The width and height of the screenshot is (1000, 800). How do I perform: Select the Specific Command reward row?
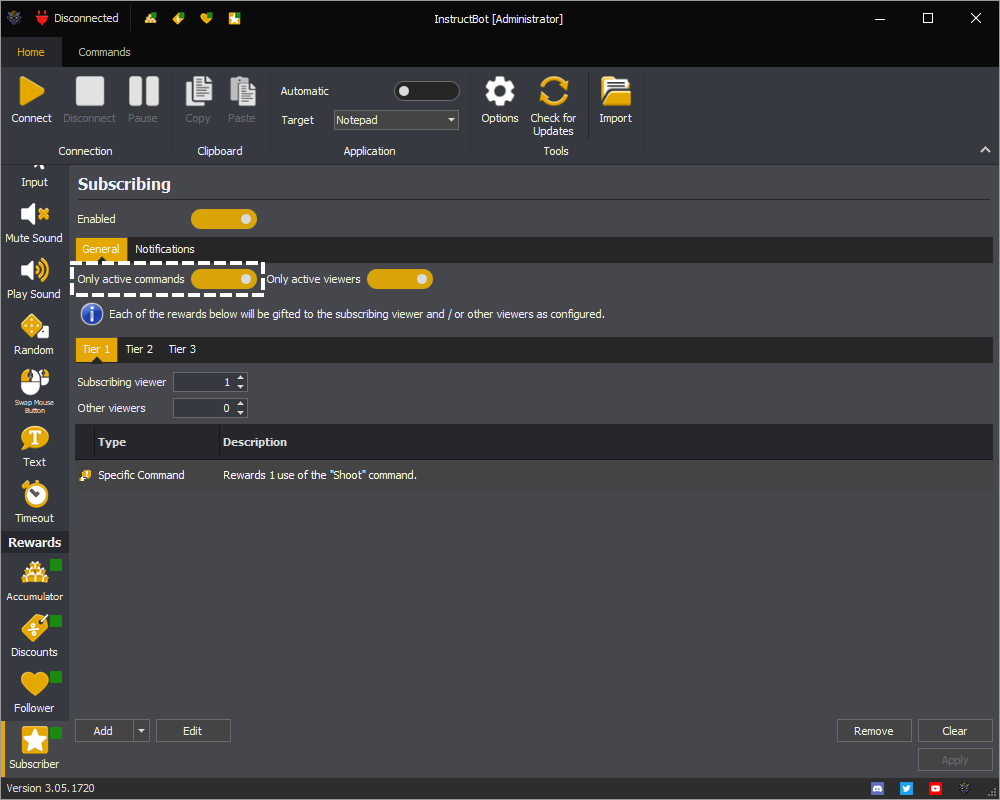click(x=534, y=475)
